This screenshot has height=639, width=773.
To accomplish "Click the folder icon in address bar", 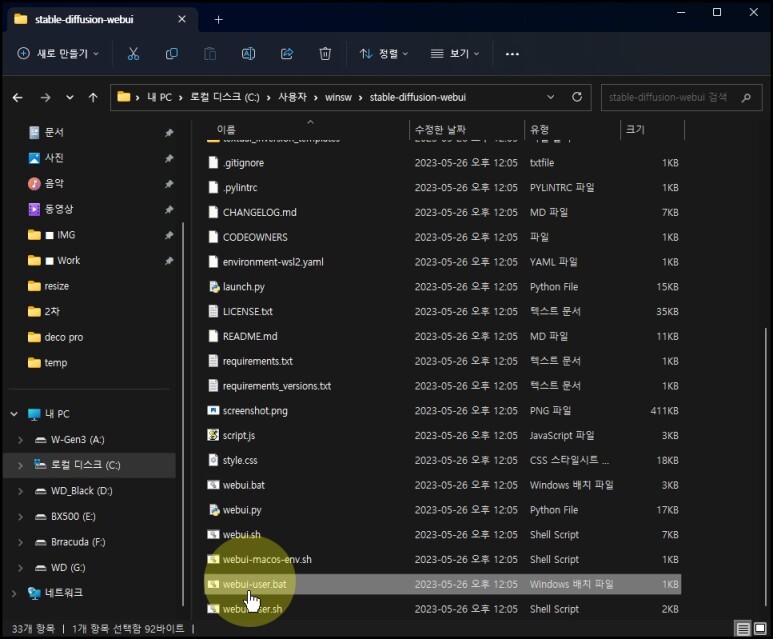I will pos(124,97).
